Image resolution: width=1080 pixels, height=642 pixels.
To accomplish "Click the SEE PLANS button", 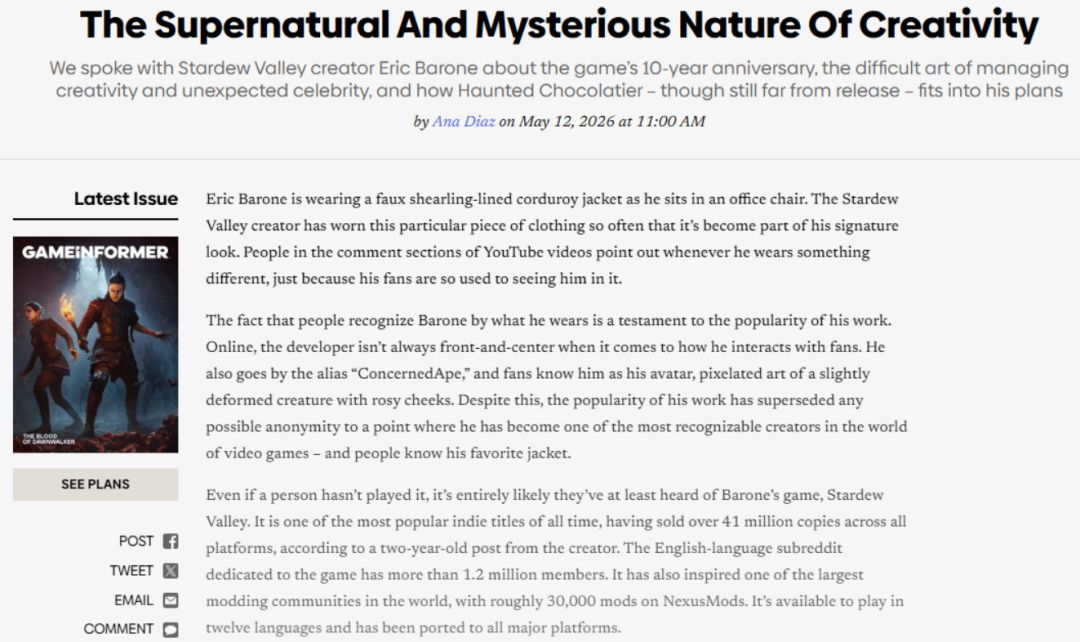I will [95, 484].
